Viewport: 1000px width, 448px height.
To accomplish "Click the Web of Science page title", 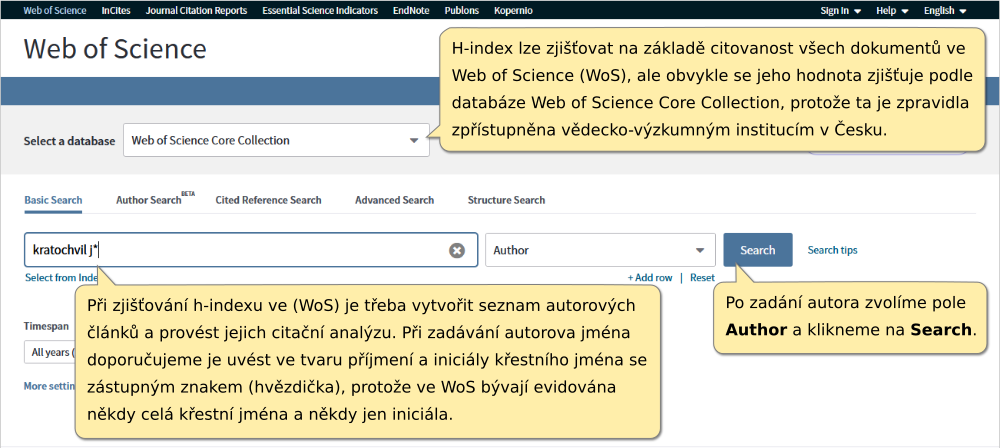I will pyautogui.click(x=115, y=49).
